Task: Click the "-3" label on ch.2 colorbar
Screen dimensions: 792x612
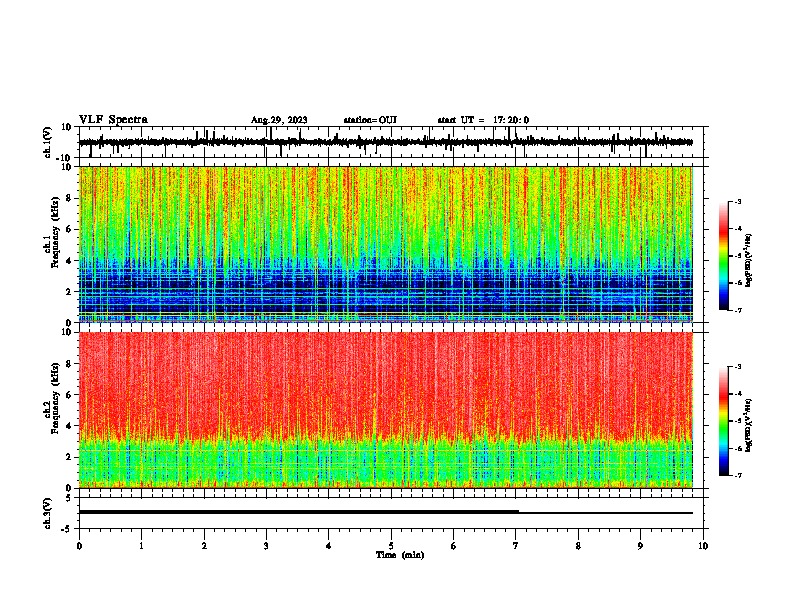Action: (x=738, y=367)
